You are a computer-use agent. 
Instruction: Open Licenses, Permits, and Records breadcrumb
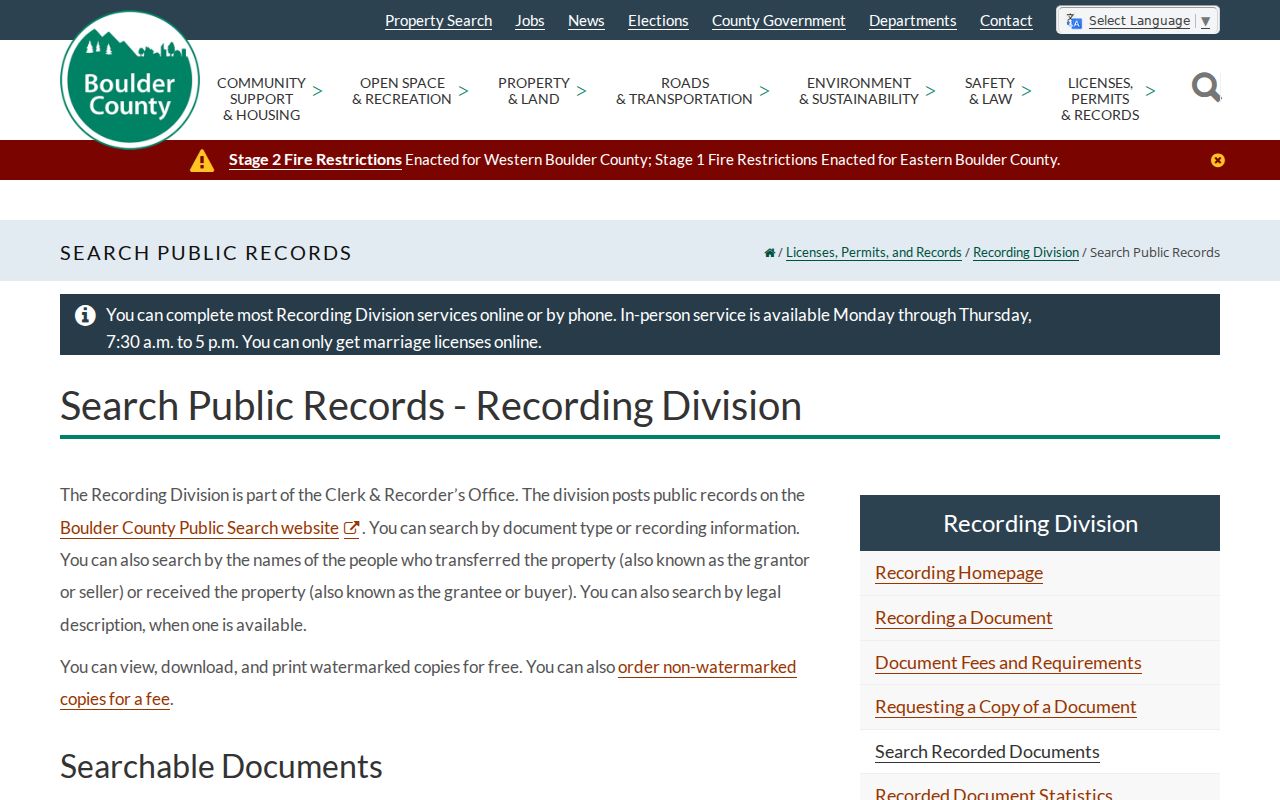pos(874,253)
